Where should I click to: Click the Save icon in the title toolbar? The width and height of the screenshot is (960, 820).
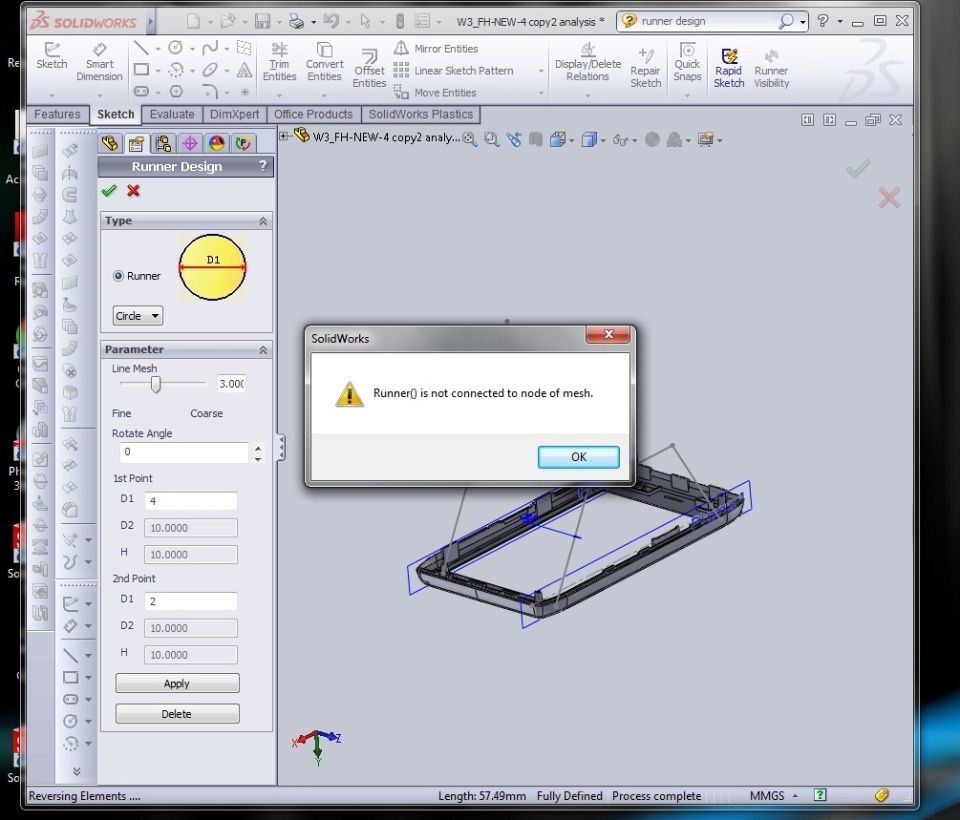263,21
